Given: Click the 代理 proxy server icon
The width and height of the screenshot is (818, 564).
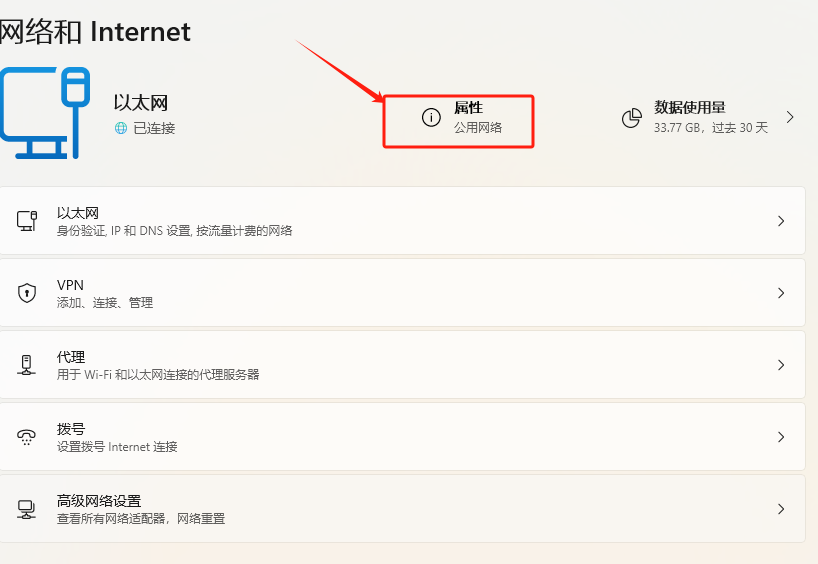Looking at the screenshot, I should tap(27, 365).
